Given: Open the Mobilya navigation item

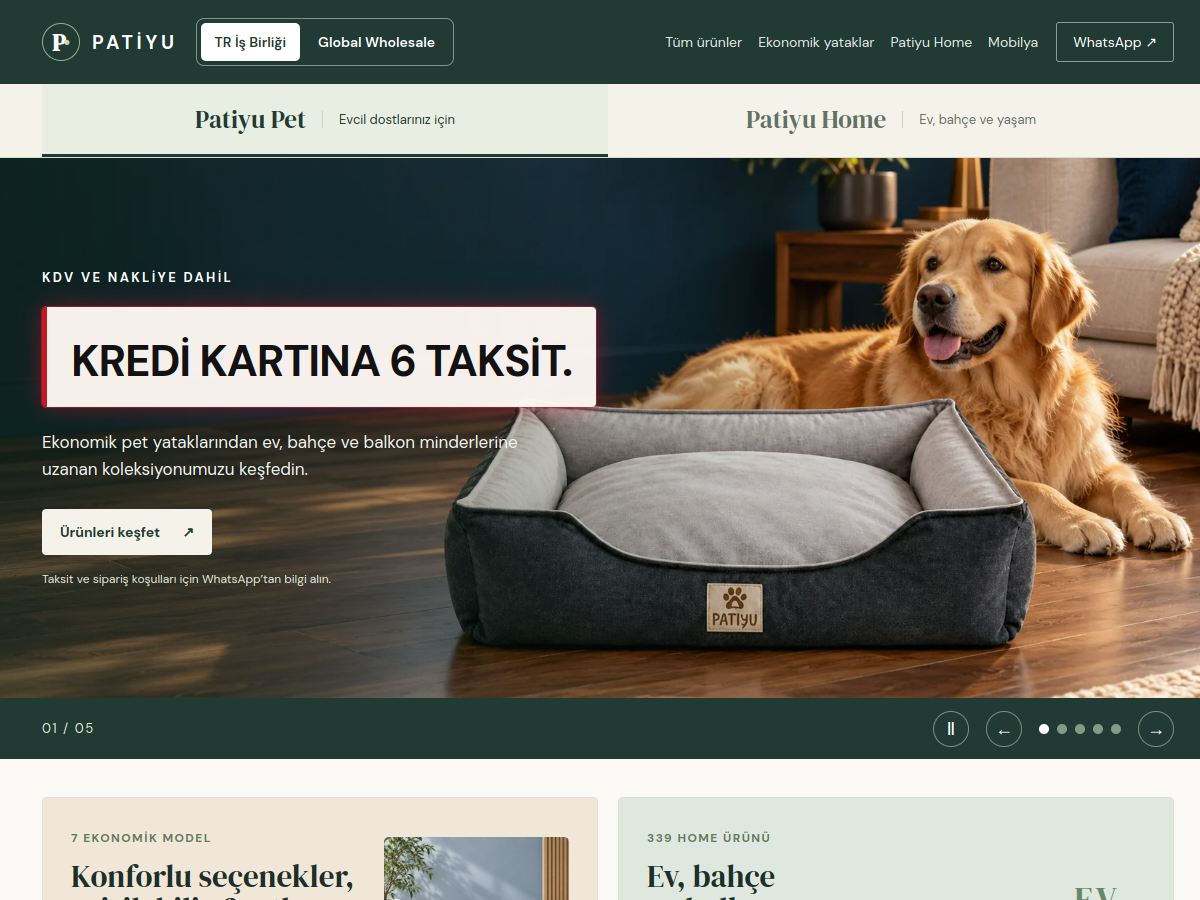Looking at the screenshot, I should 1013,42.
